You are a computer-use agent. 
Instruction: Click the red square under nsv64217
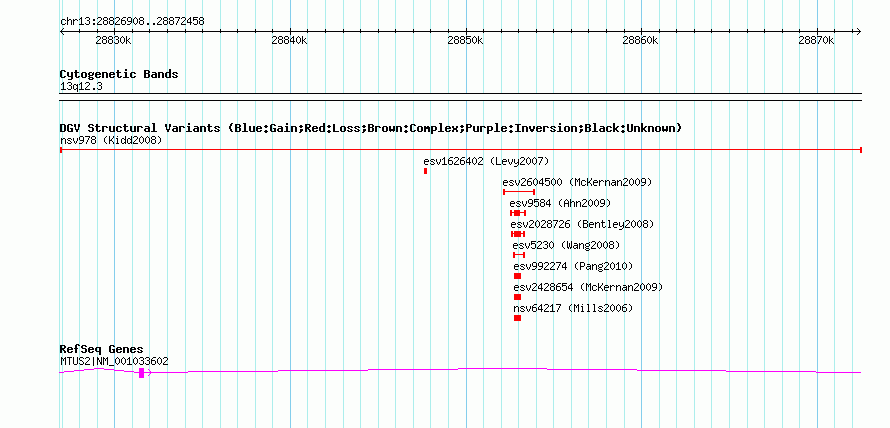tap(518, 318)
